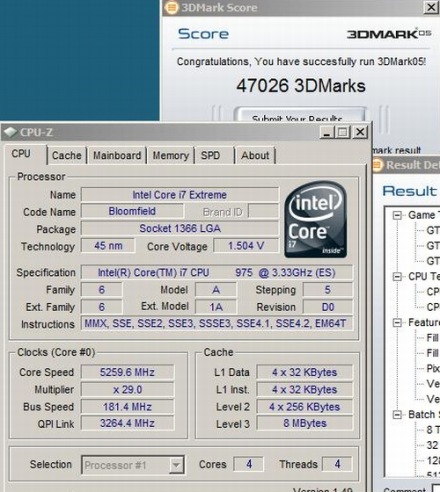Switch to the Cache tab
This screenshot has height=492, width=440.
[x=67, y=155]
